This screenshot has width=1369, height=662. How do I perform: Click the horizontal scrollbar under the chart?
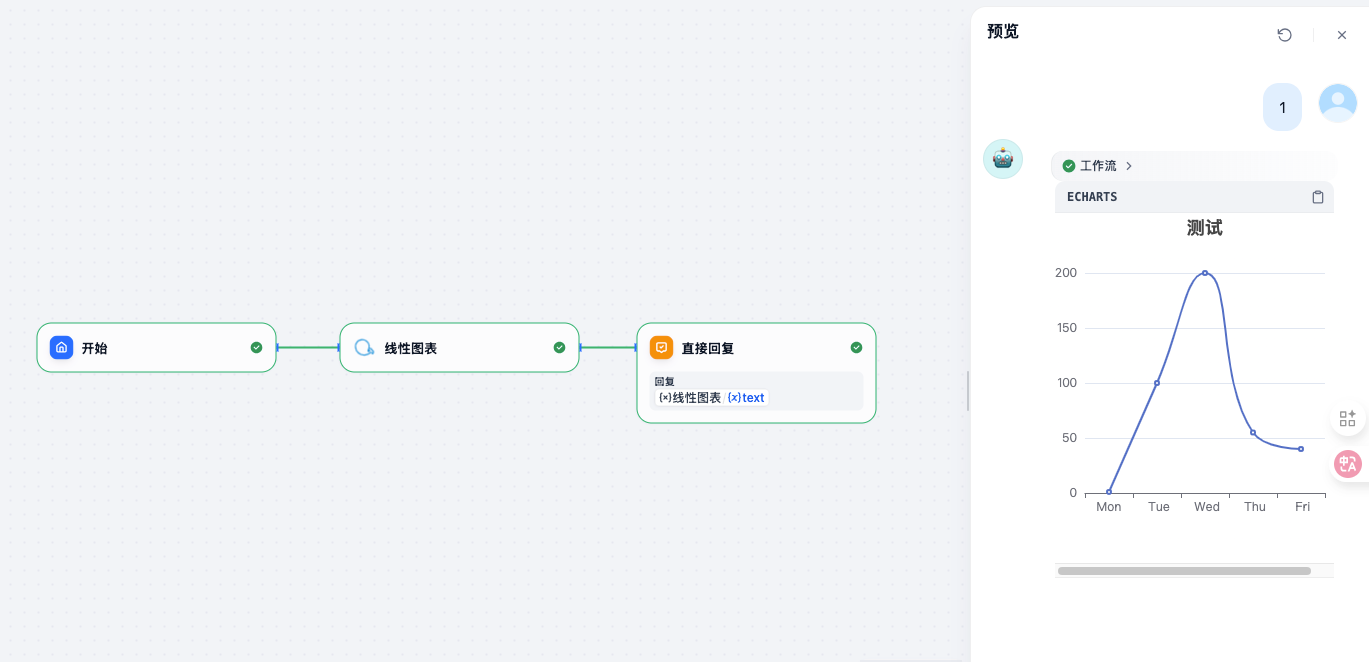[1184, 571]
